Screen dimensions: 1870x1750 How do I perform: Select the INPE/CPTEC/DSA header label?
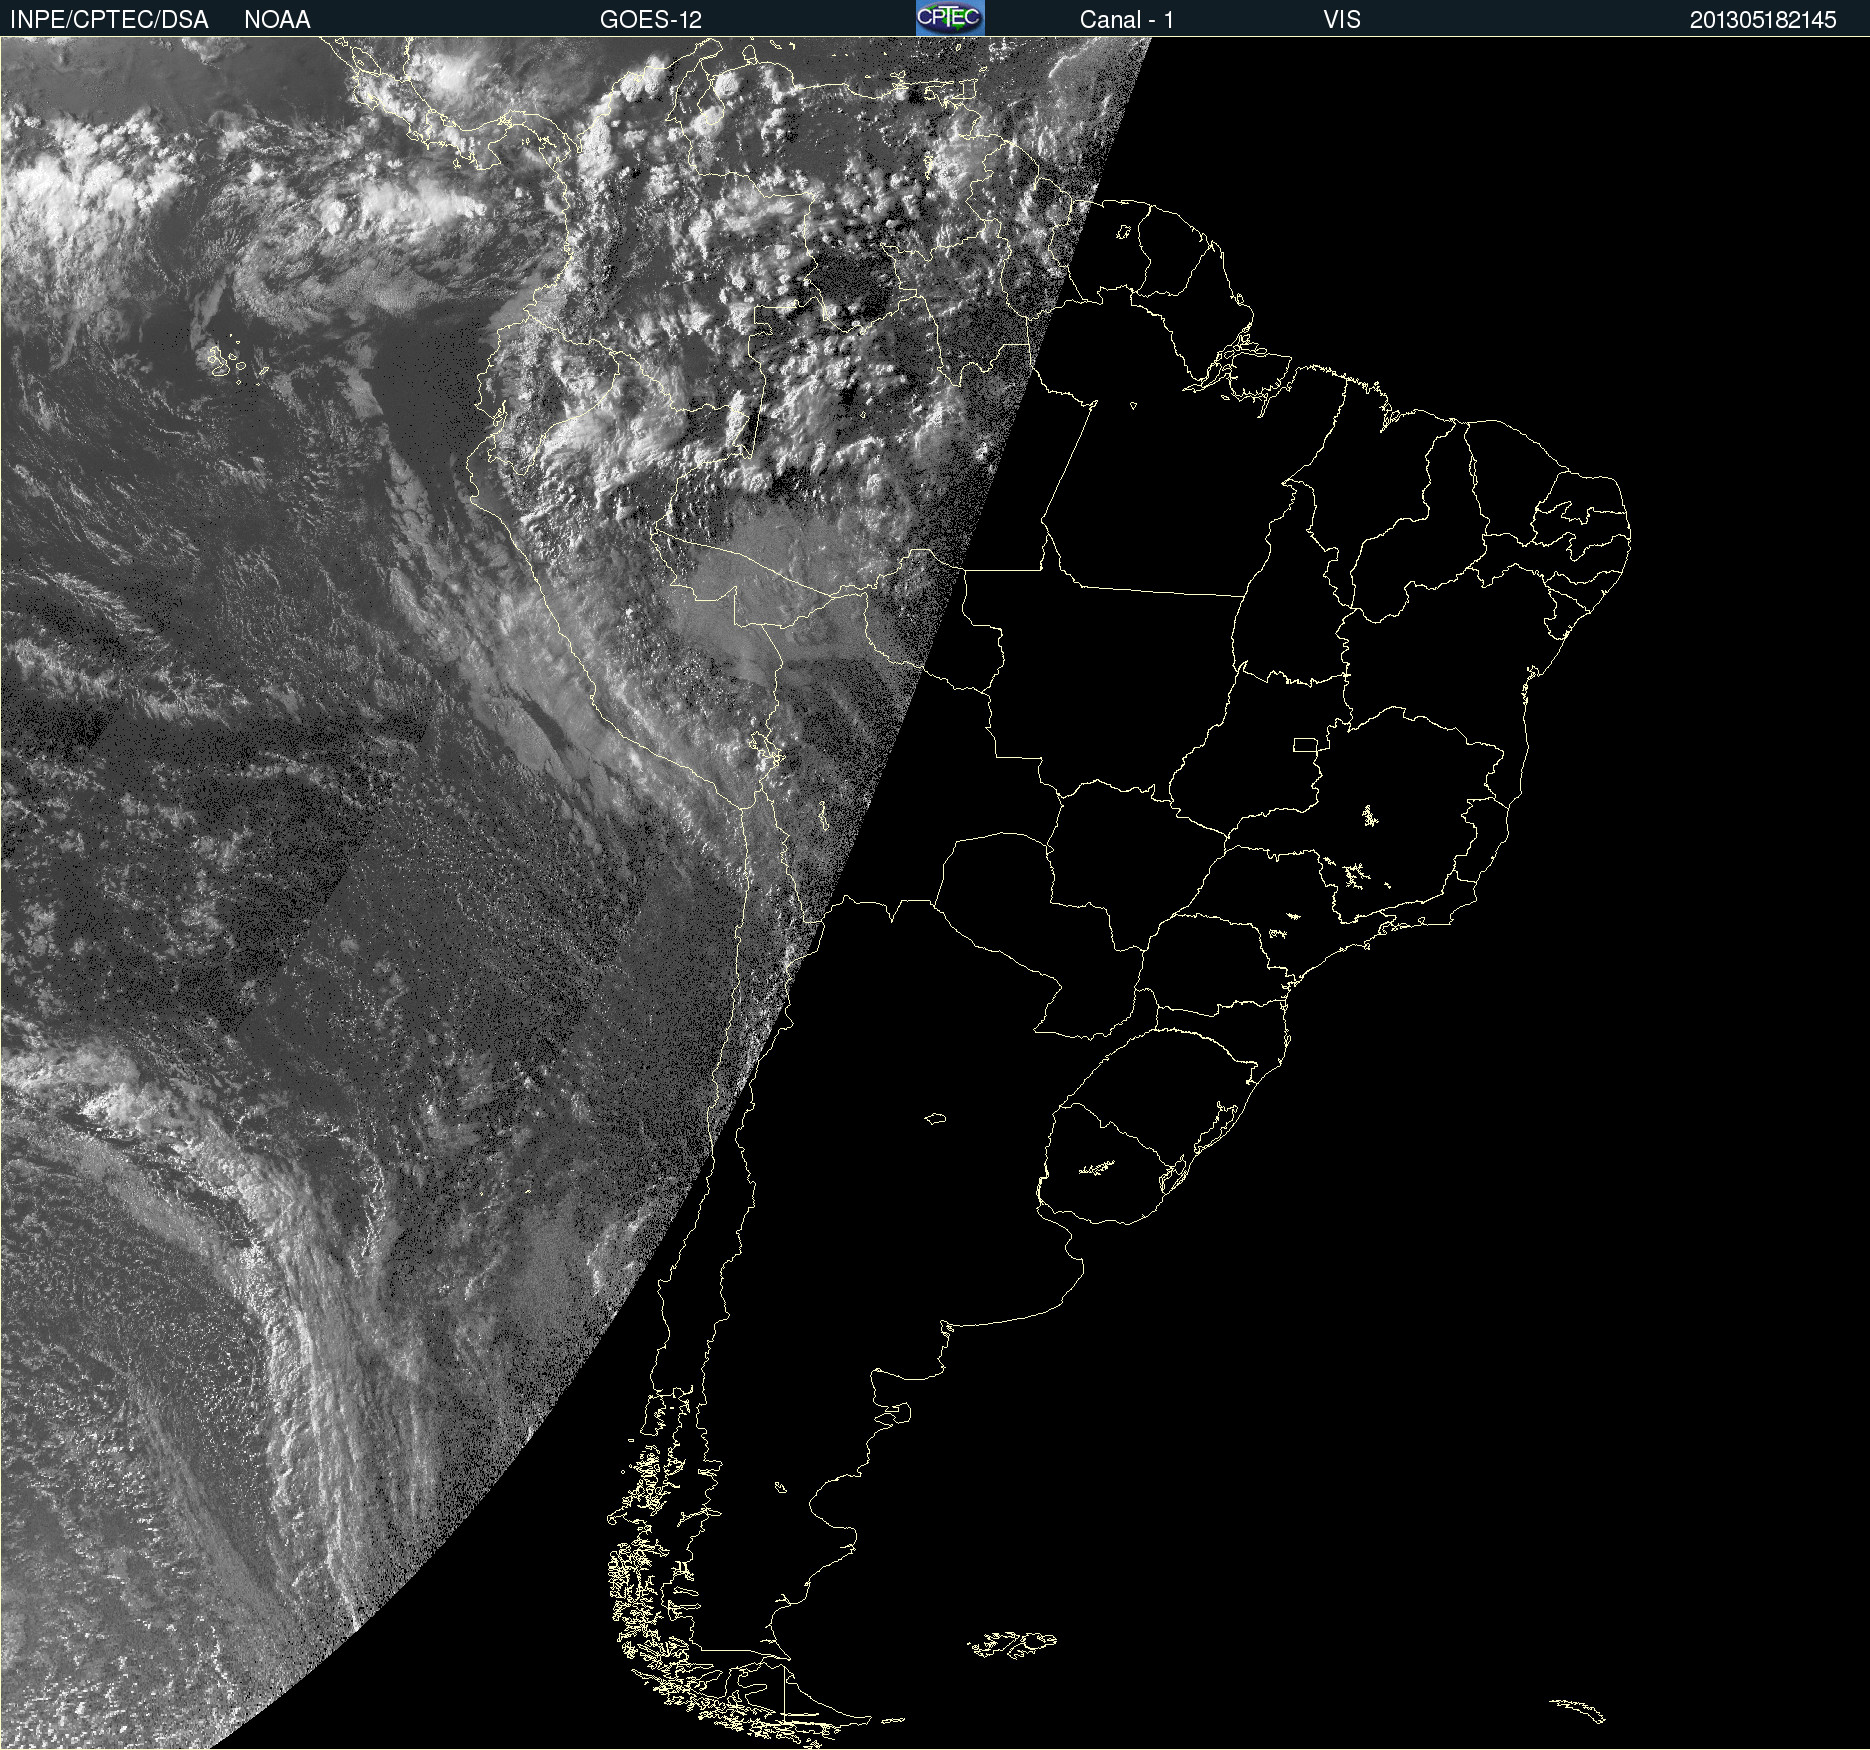[x=109, y=20]
